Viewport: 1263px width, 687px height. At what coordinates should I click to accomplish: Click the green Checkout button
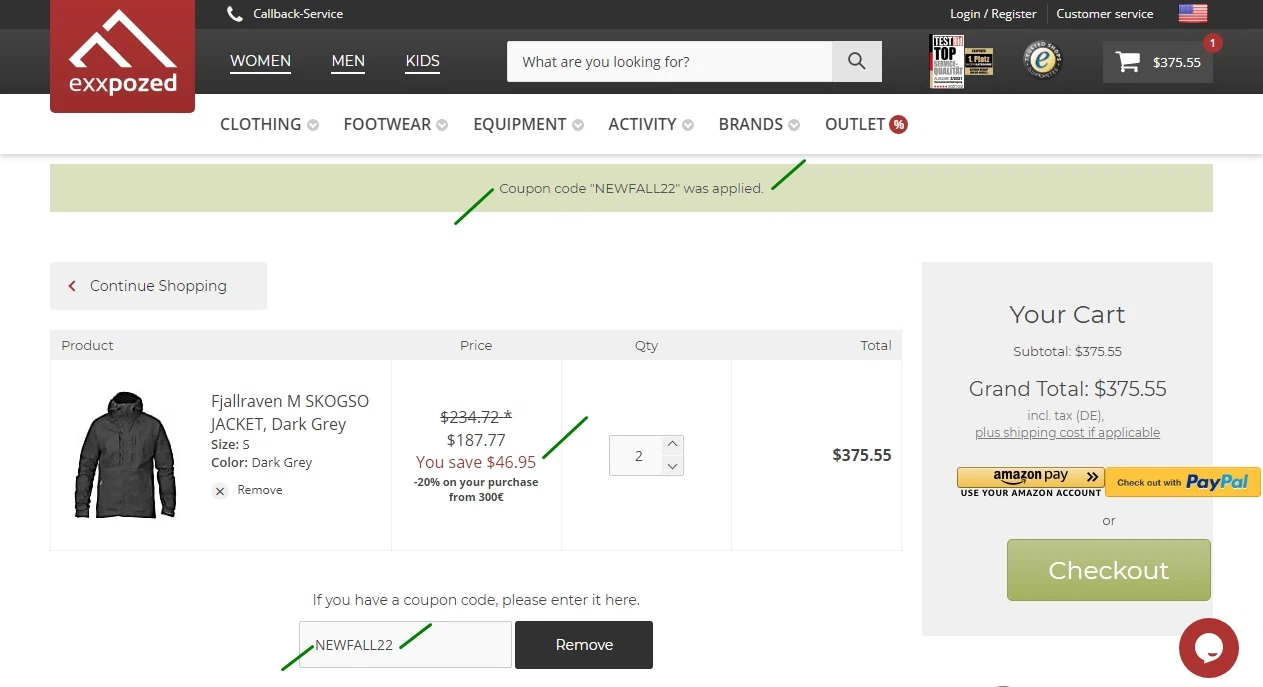click(x=1108, y=570)
